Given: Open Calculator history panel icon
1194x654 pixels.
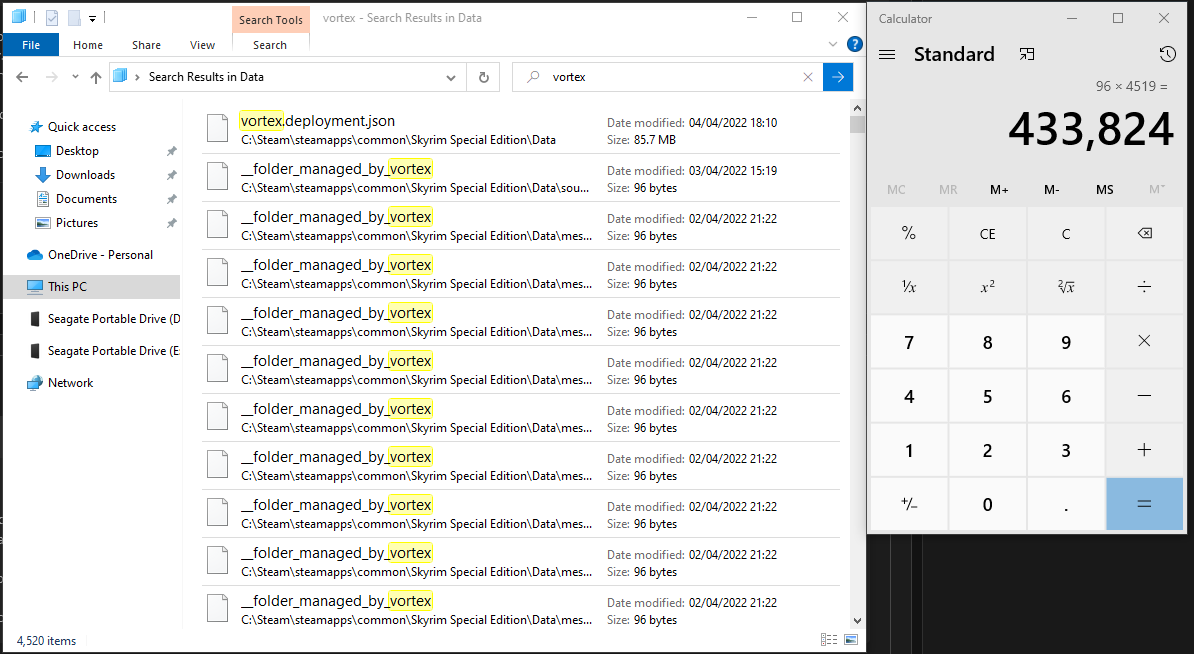Looking at the screenshot, I should (1167, 54).
